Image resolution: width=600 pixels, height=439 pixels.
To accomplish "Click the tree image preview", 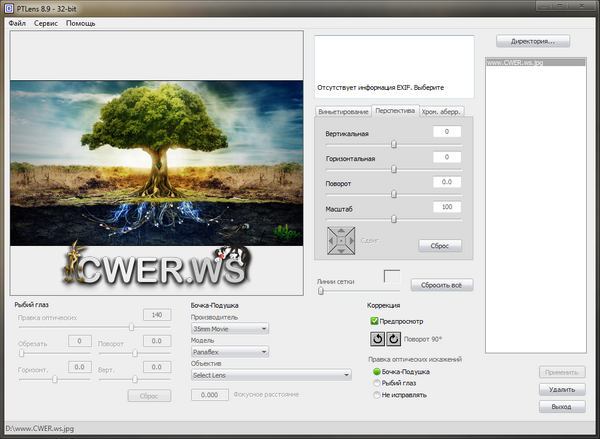I will pyautogui.click(x=157, y=163).
